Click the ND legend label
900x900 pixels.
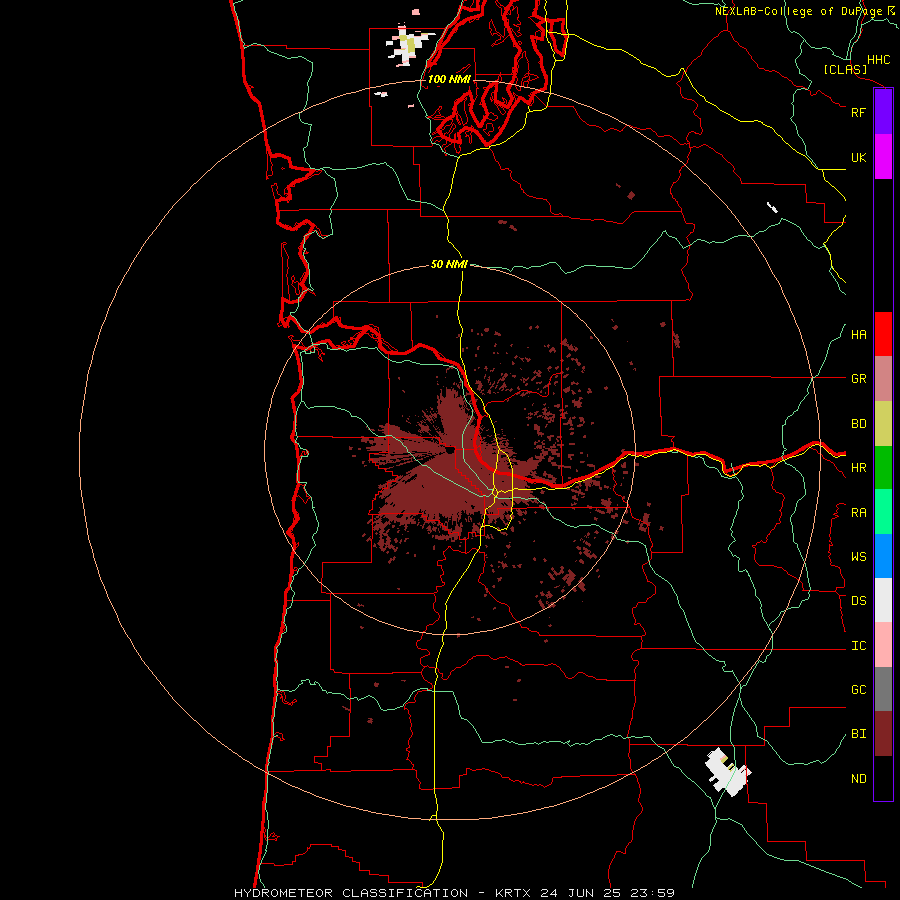click(x=859, y=779)
